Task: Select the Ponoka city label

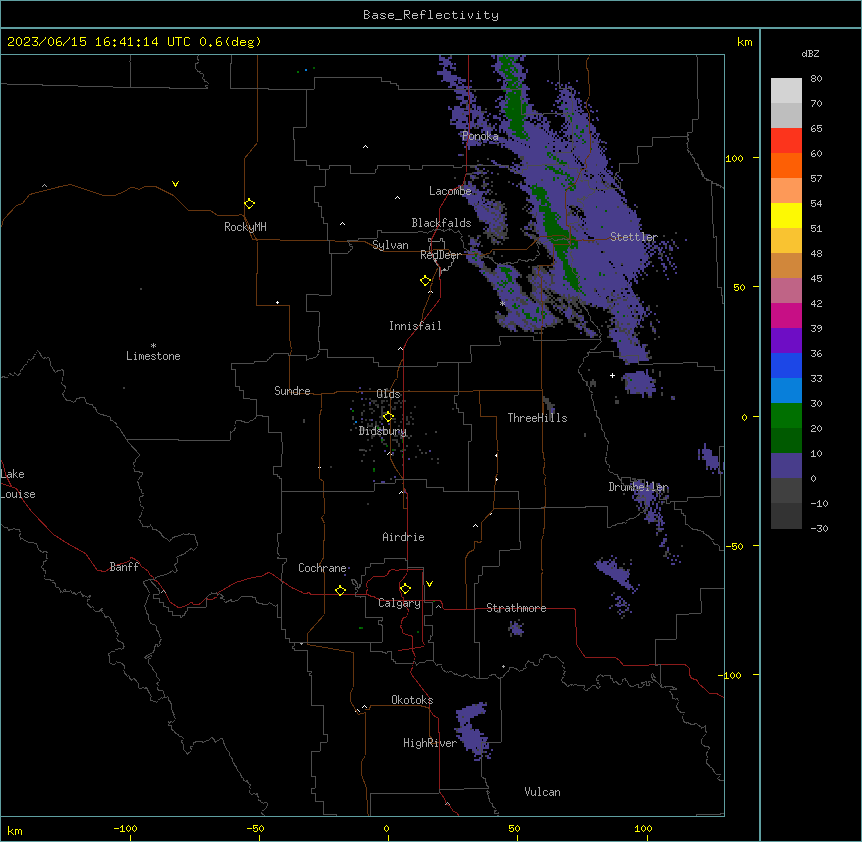Action: coord(480,136)
